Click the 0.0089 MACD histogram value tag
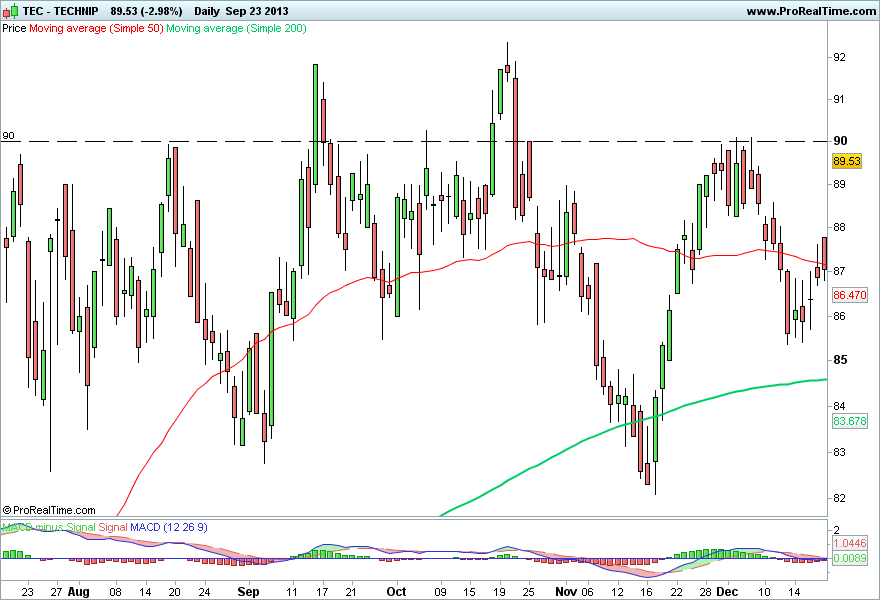This screenshot has width=880, height=600. (849, 558)
